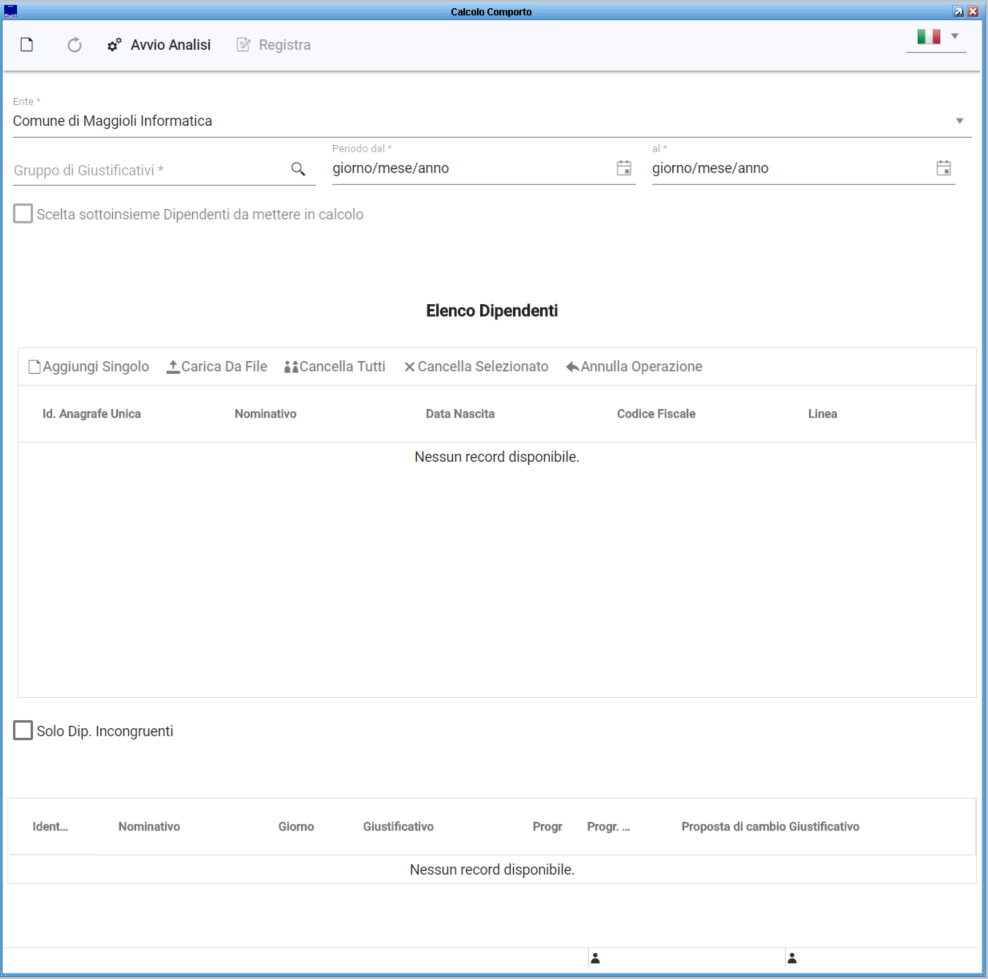988x979 pixels.
Task: Click the Data Nascita column header
Action: 460,414
